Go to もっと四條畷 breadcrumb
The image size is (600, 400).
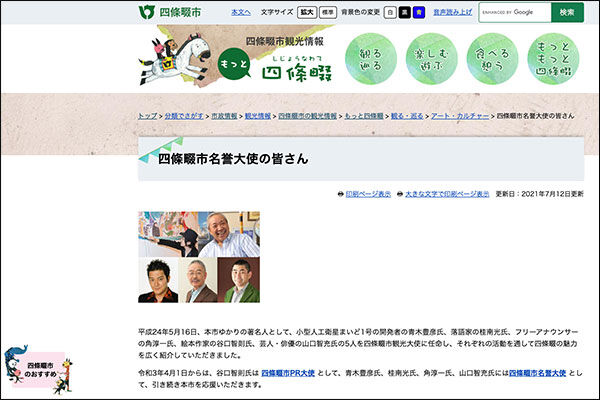point(364,116)
